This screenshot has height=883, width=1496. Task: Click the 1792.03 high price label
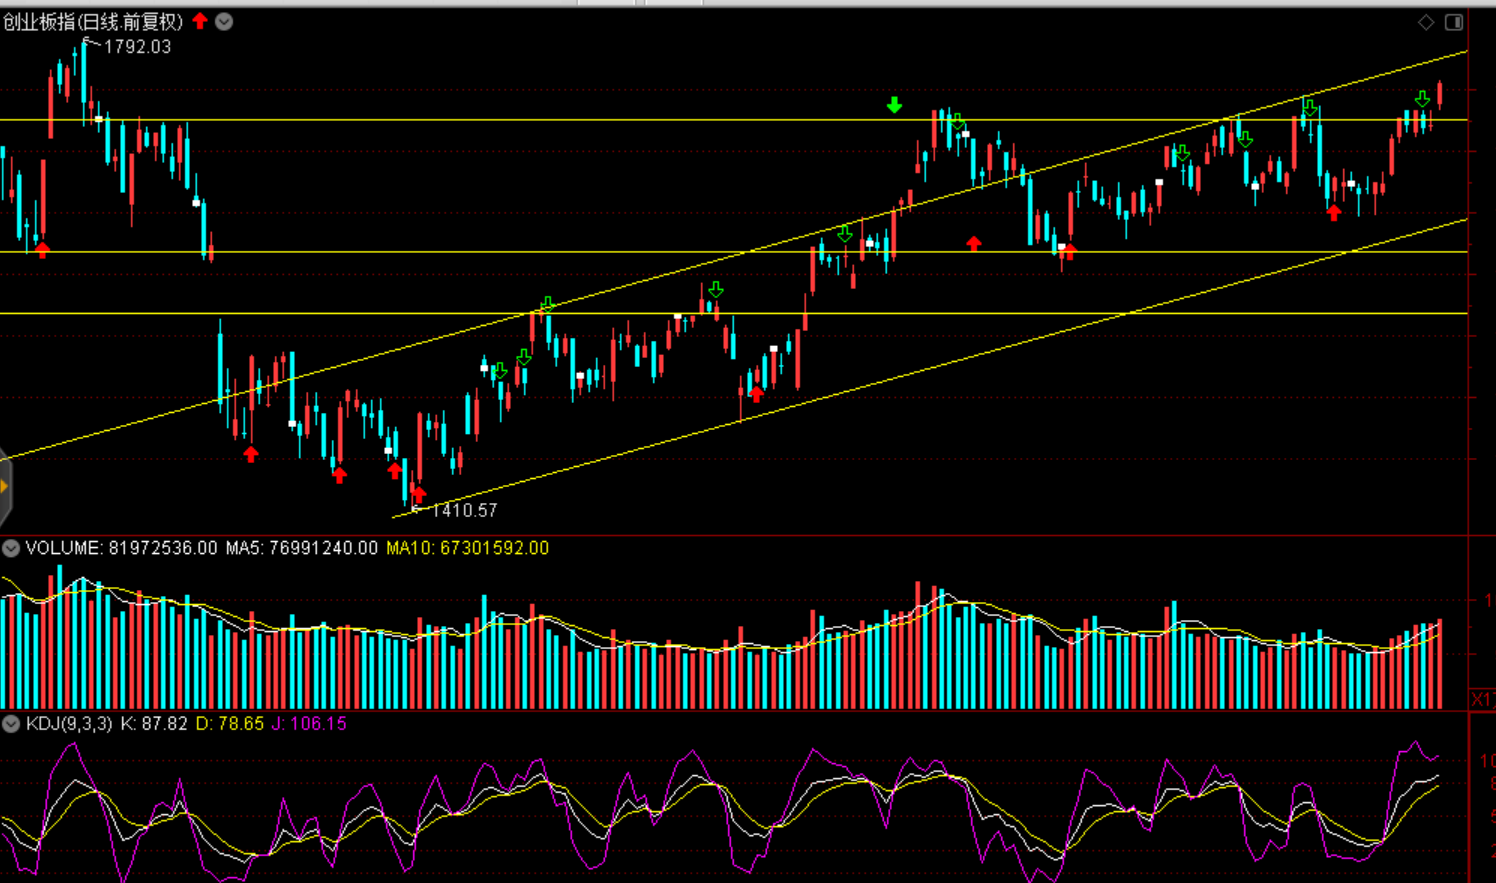137,47
